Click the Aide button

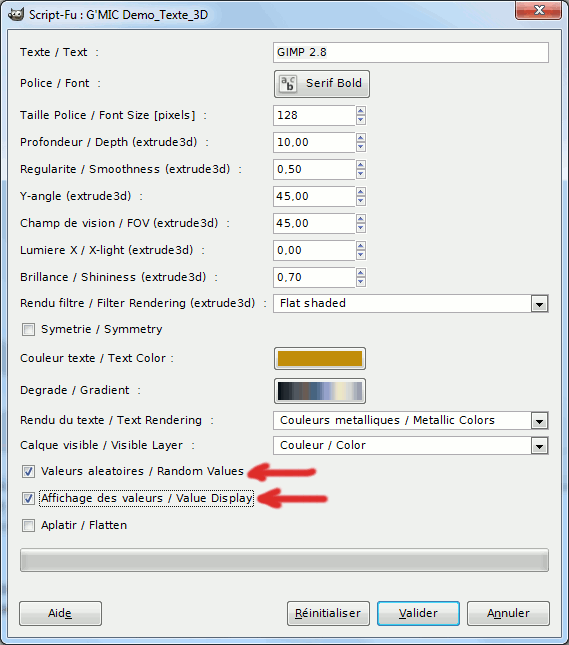pyautogui.click(x=60, y=613)
